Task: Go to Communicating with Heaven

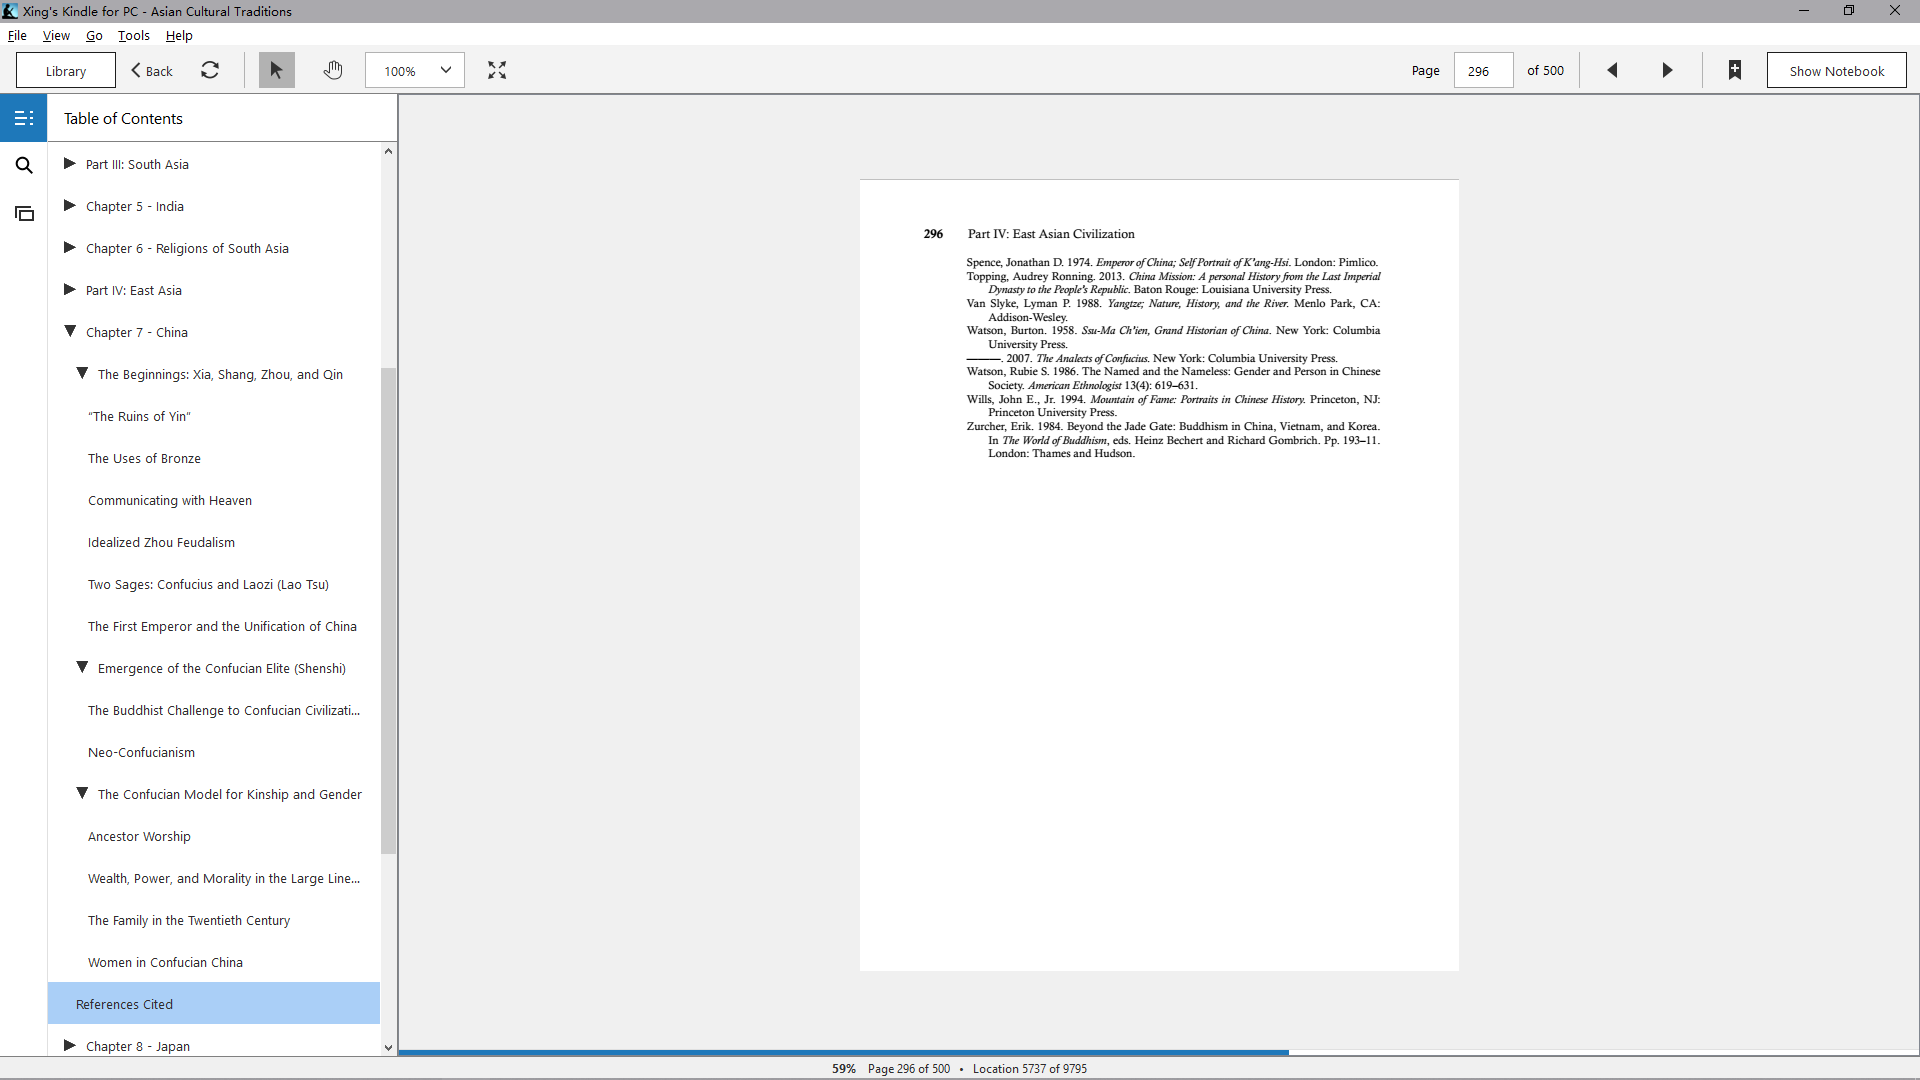Action: click(x=170, y=500)
